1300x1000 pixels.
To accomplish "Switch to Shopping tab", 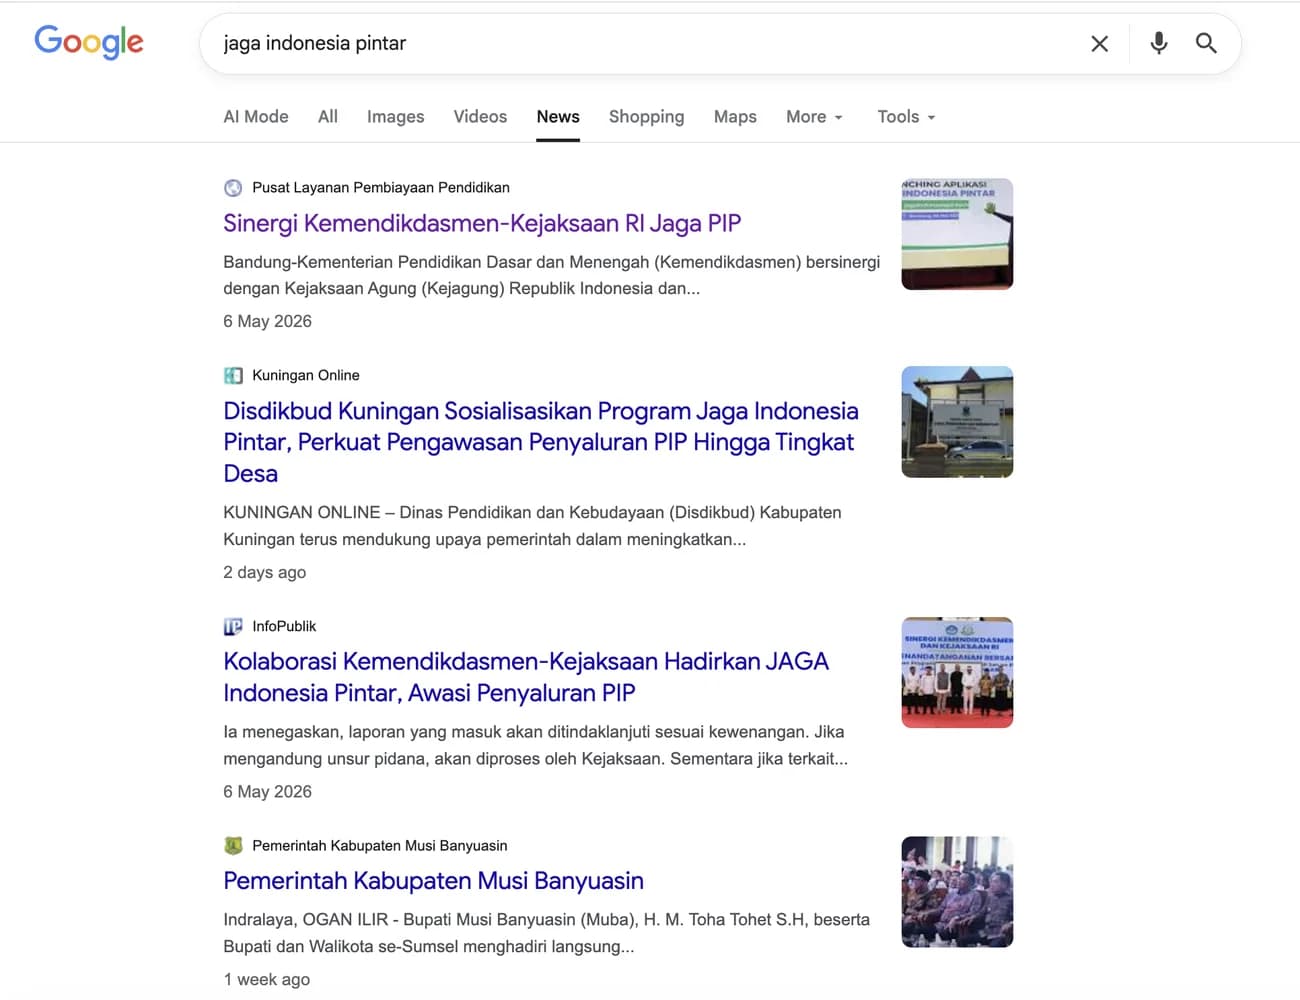I will (646, 117).
